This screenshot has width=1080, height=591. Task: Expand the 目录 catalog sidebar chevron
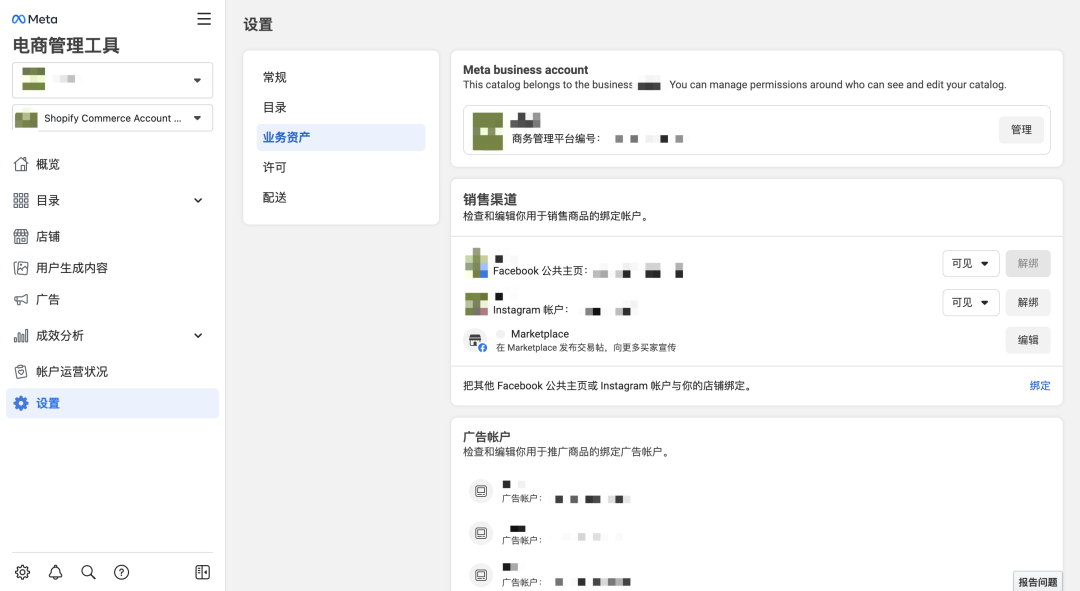click(197, 200)
